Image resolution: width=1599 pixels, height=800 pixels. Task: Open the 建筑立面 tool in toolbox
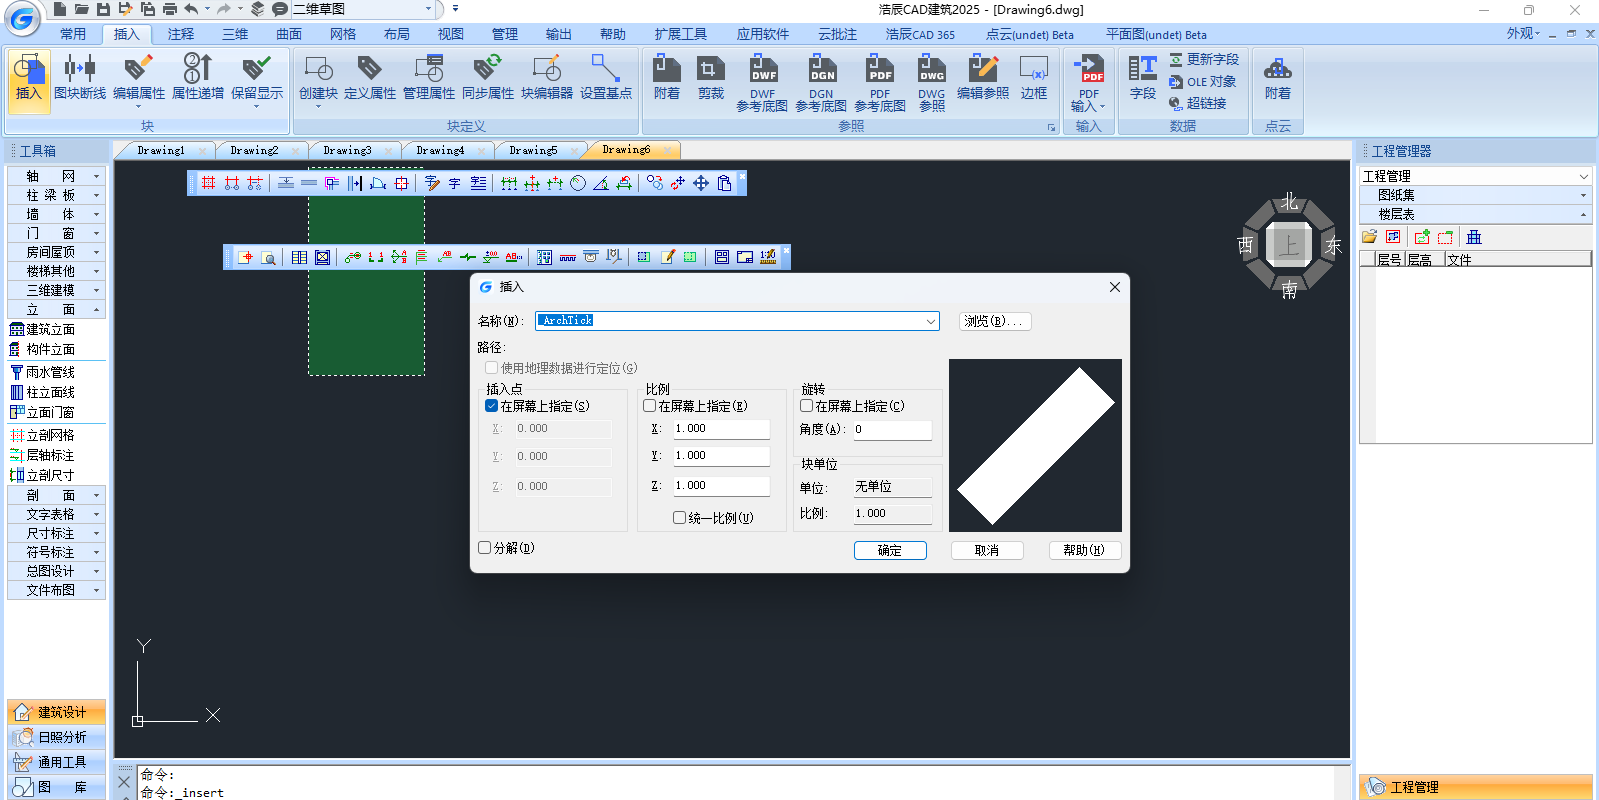[x=50, y=329]
